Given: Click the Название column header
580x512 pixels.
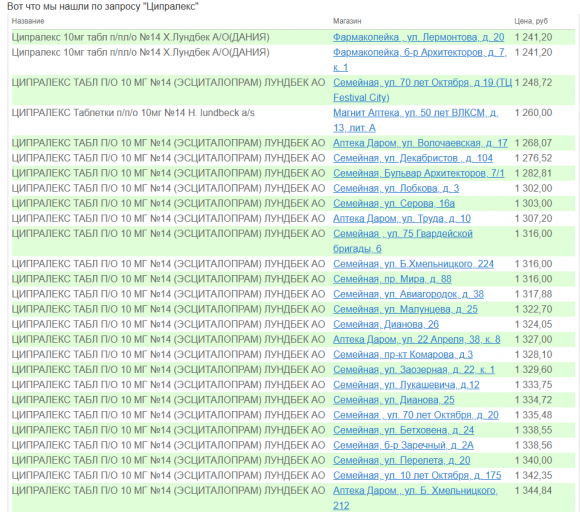Looking at the screenshot, I should coord(28,21).
